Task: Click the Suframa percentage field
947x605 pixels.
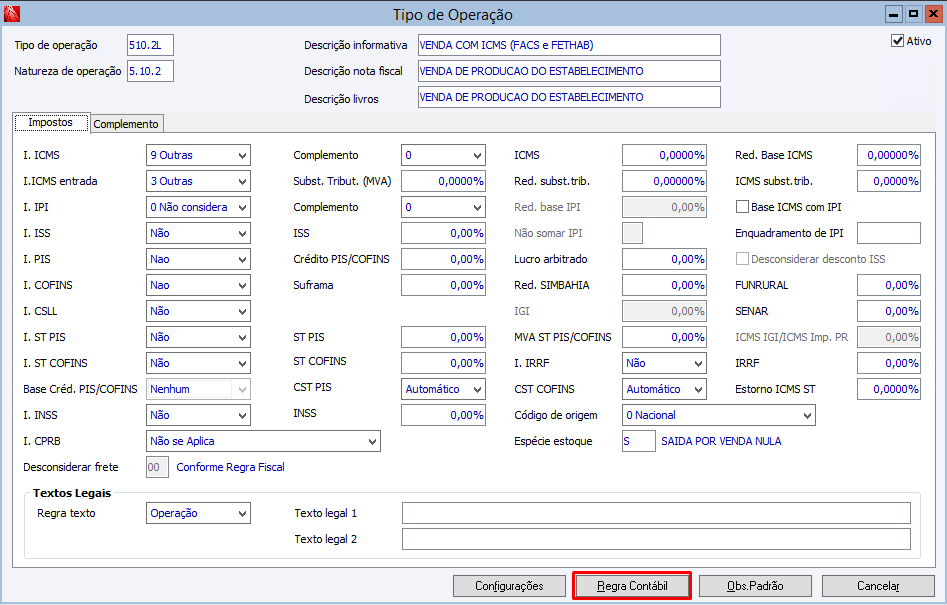Action: coord(443,285)
